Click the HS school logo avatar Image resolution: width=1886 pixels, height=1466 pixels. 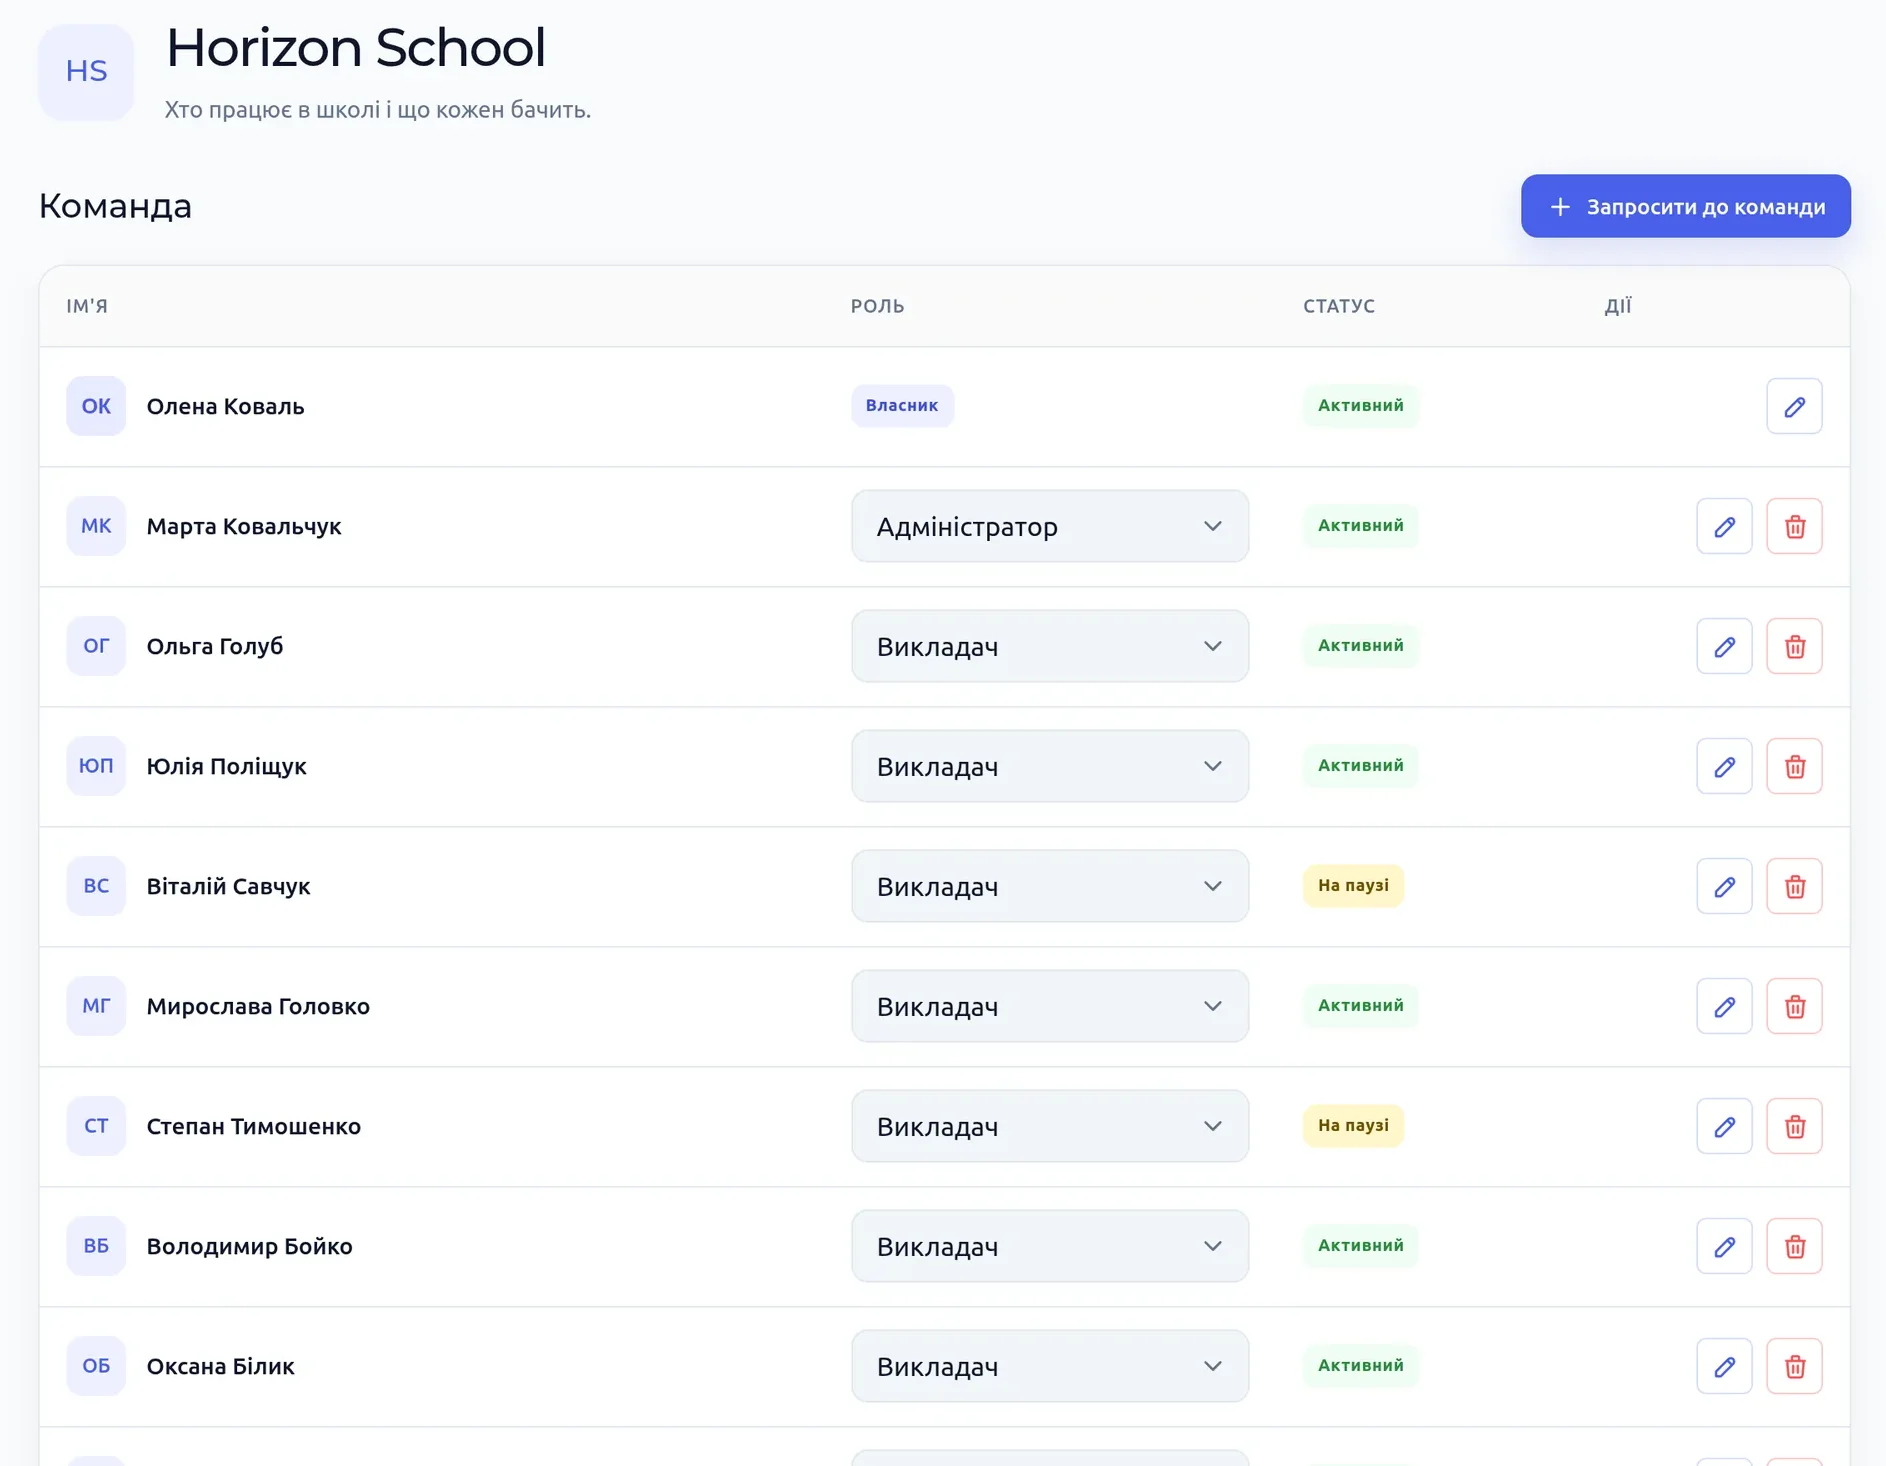(x=86, y=72)
